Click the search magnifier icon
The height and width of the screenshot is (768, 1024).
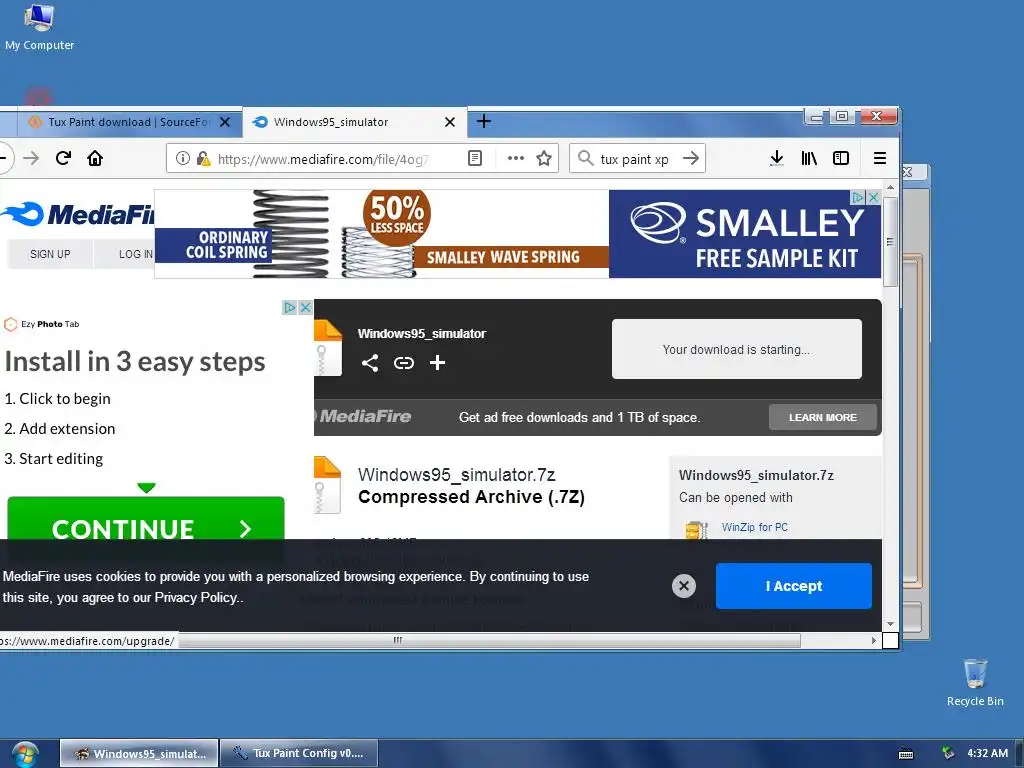click(586, 158)
